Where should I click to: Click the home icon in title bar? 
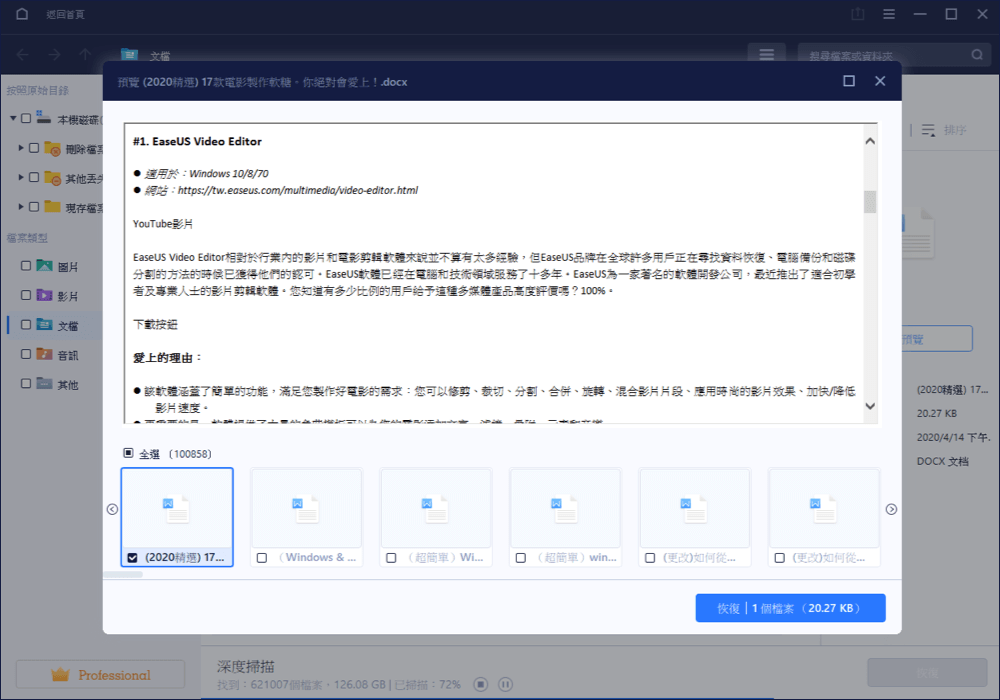22,14
